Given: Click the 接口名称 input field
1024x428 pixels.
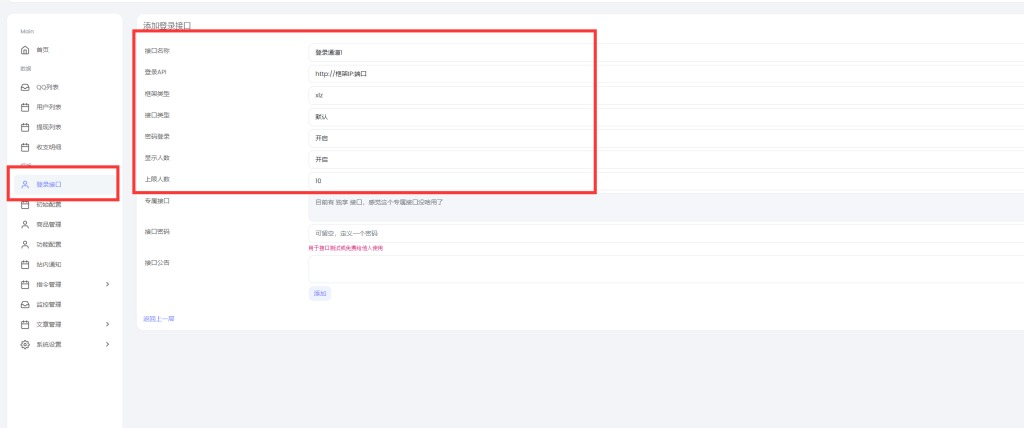Looking at the screenshot, I should (666, 52).
